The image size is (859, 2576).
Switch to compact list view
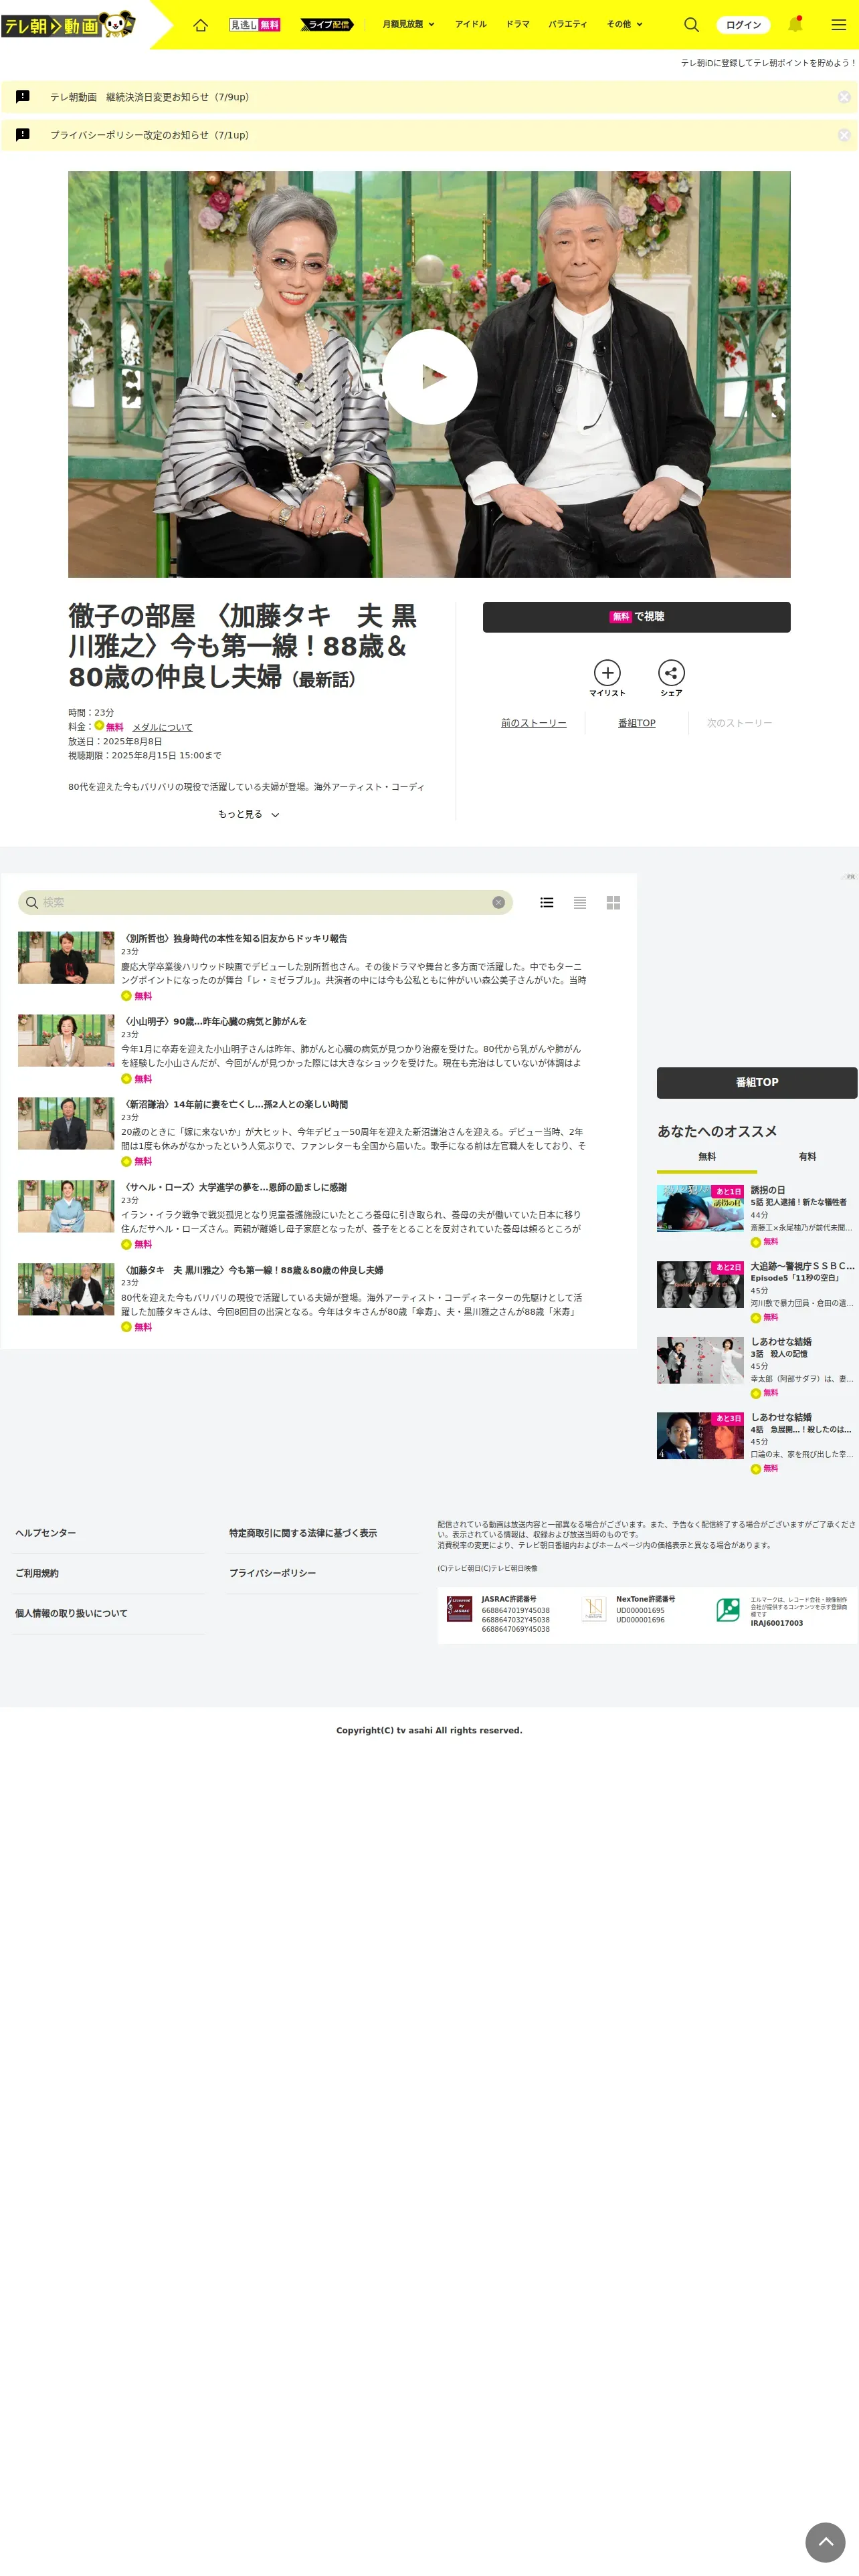579,902
